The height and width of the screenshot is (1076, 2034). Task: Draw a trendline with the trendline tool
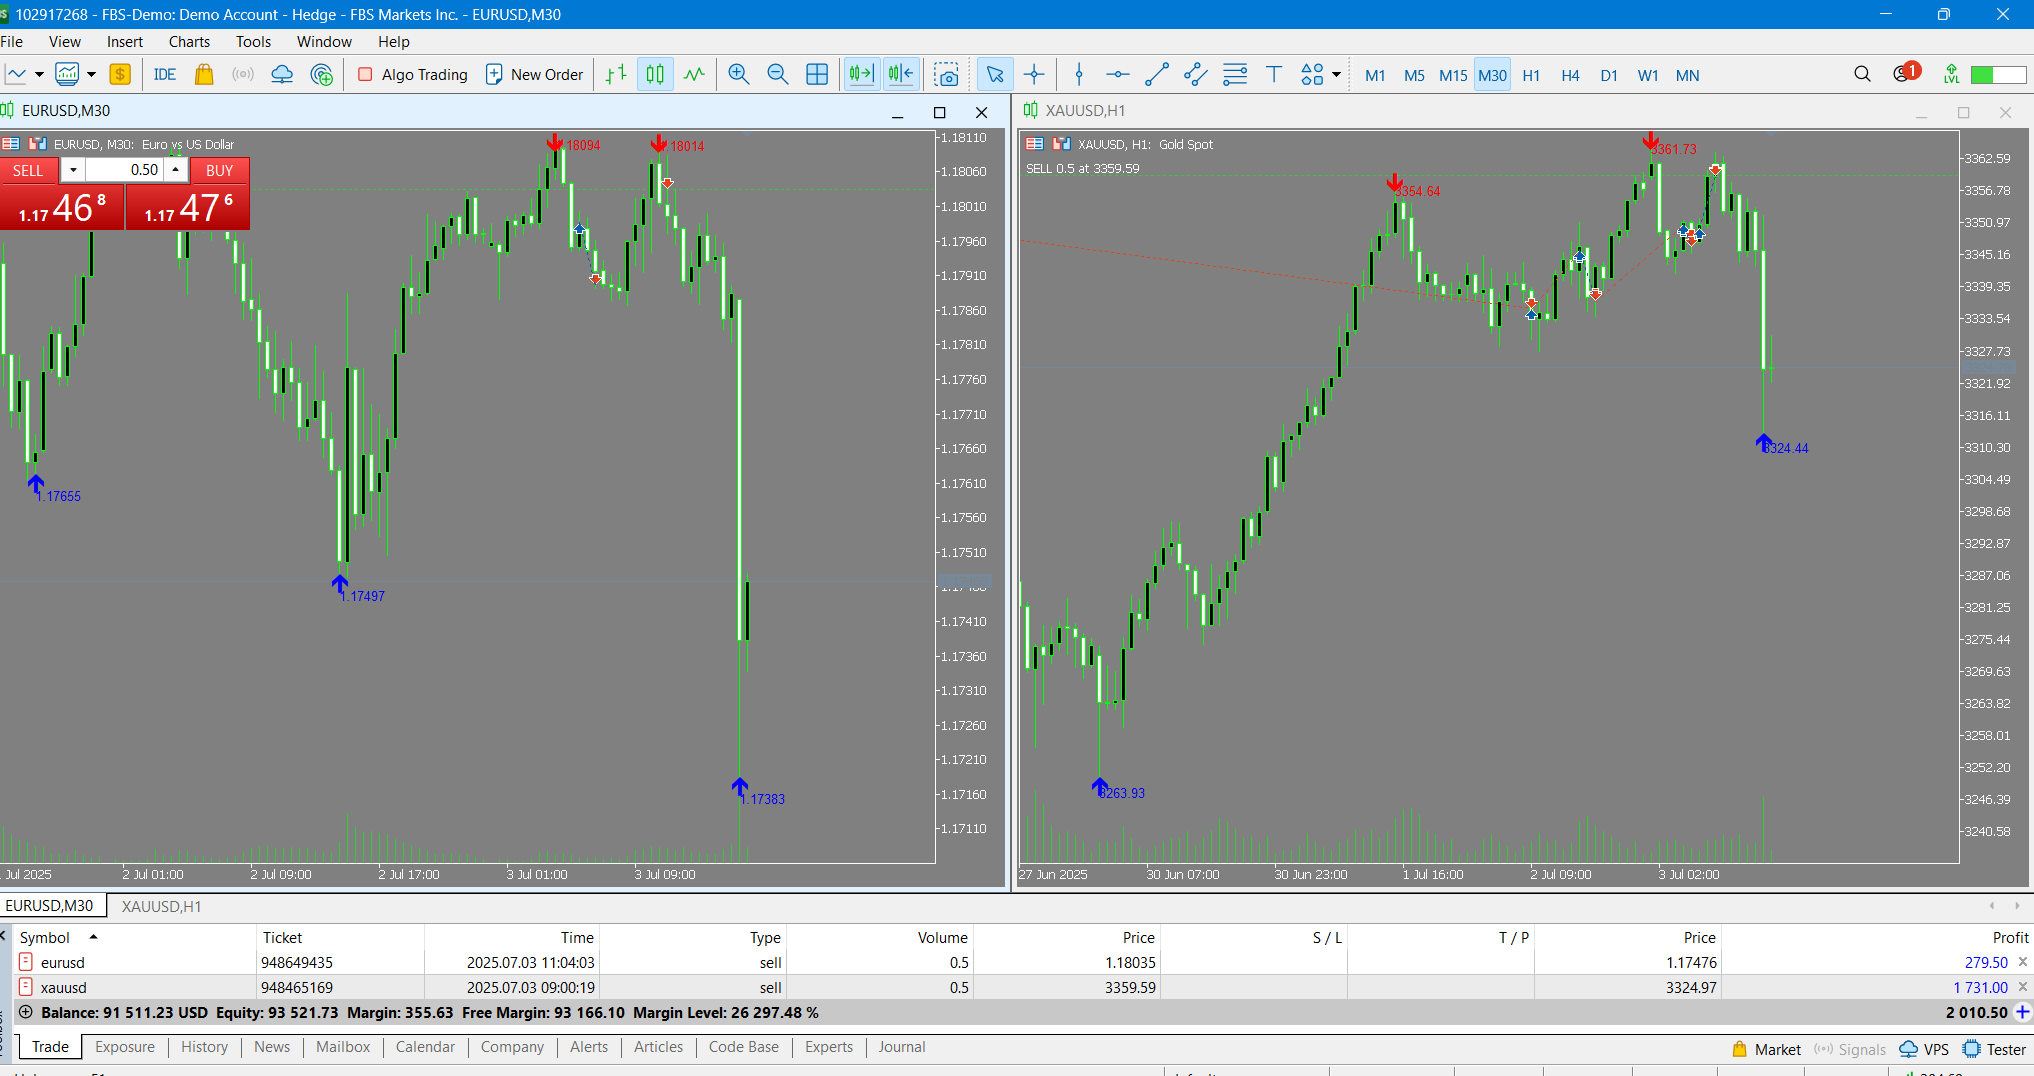1156,75
